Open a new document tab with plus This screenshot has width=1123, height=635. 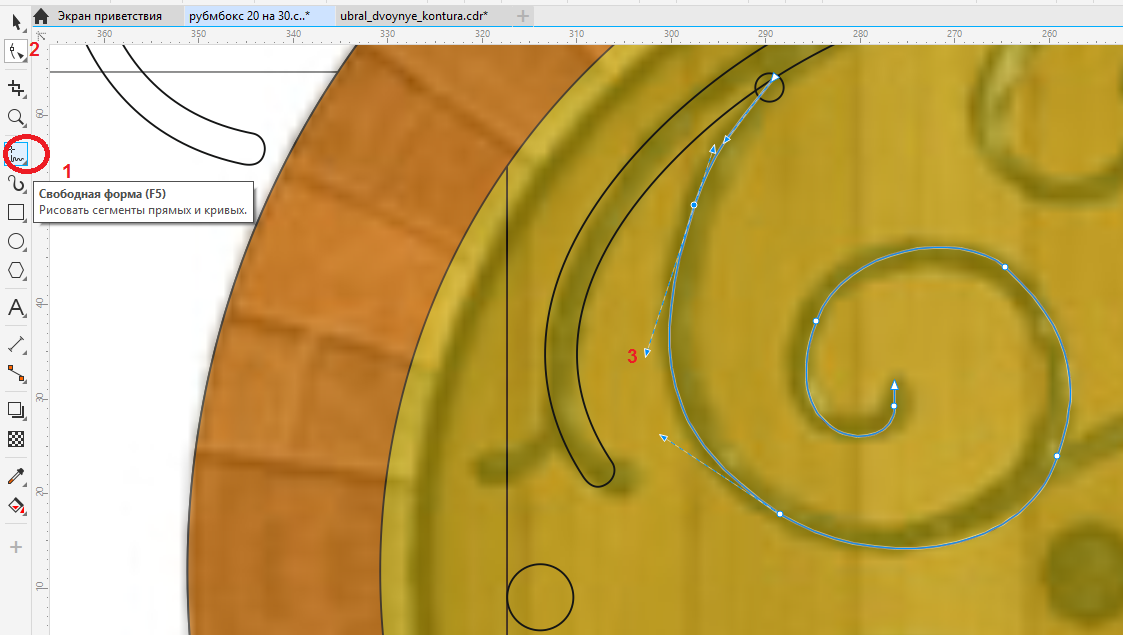(523, 16)
